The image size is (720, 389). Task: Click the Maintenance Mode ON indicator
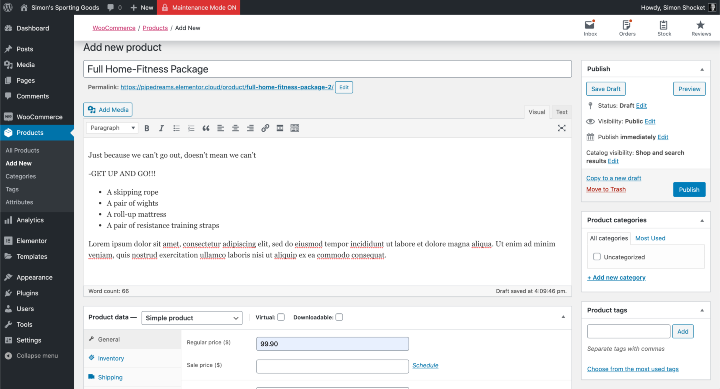point(198,7)
